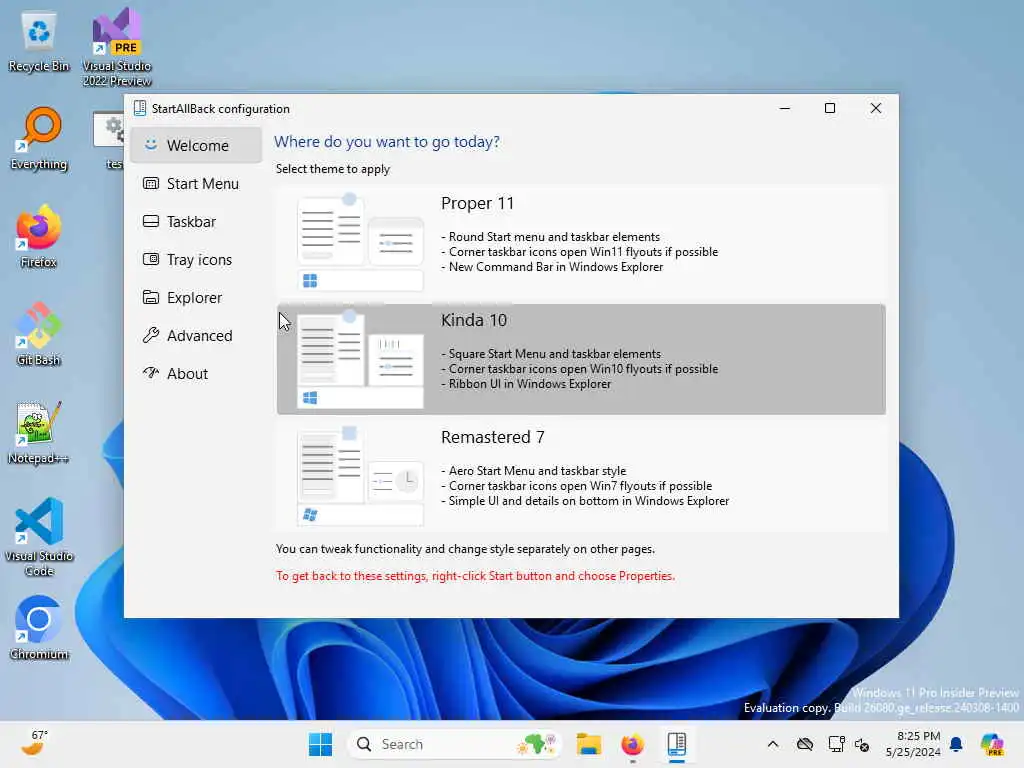Select the Chromium desktop shortcut
The height and width of the screenshot is (768, 1024).
click(39, 628)
